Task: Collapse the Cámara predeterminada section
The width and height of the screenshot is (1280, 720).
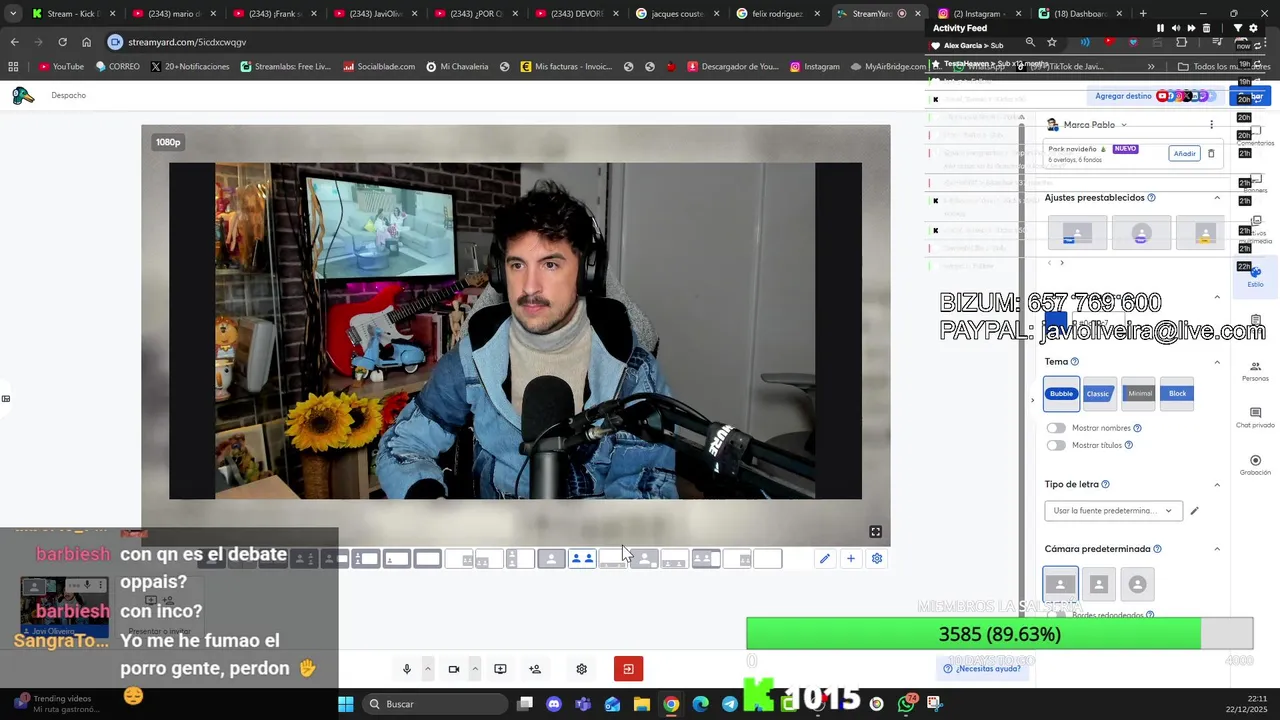Action: 1217,549
